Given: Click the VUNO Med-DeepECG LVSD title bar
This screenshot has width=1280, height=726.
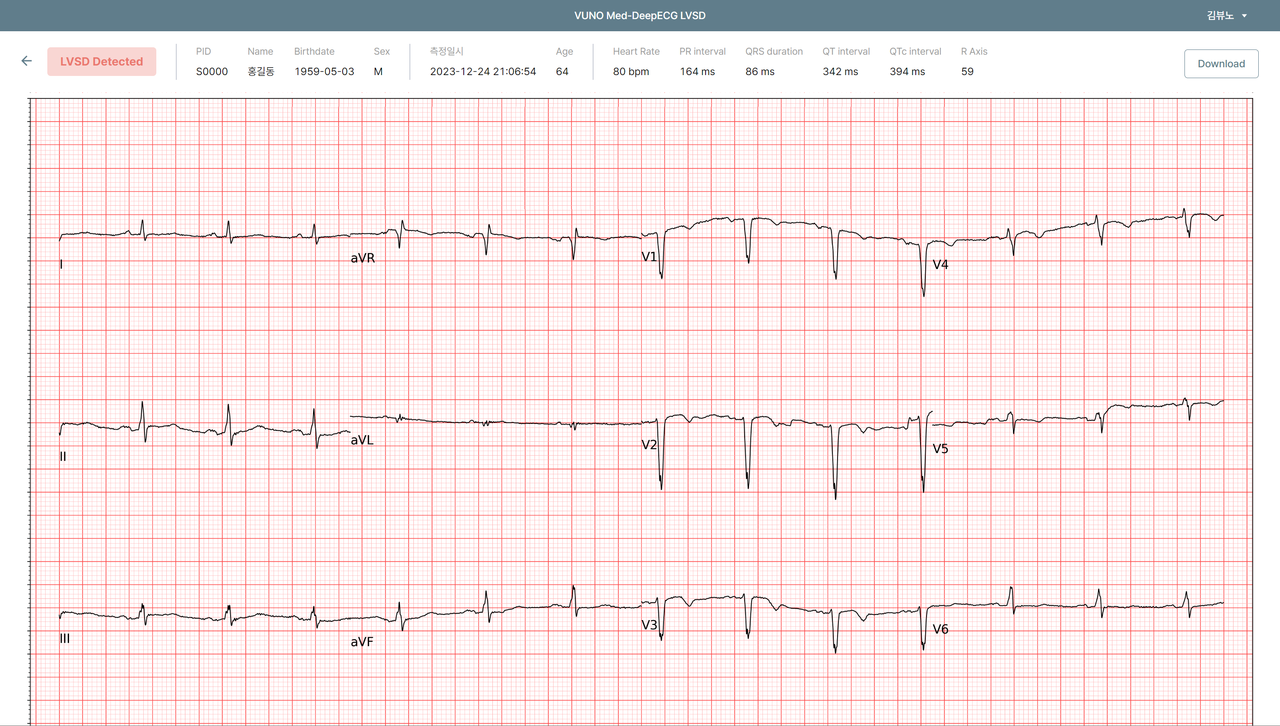Looking at the screenshot, I should tap(640, 16).
